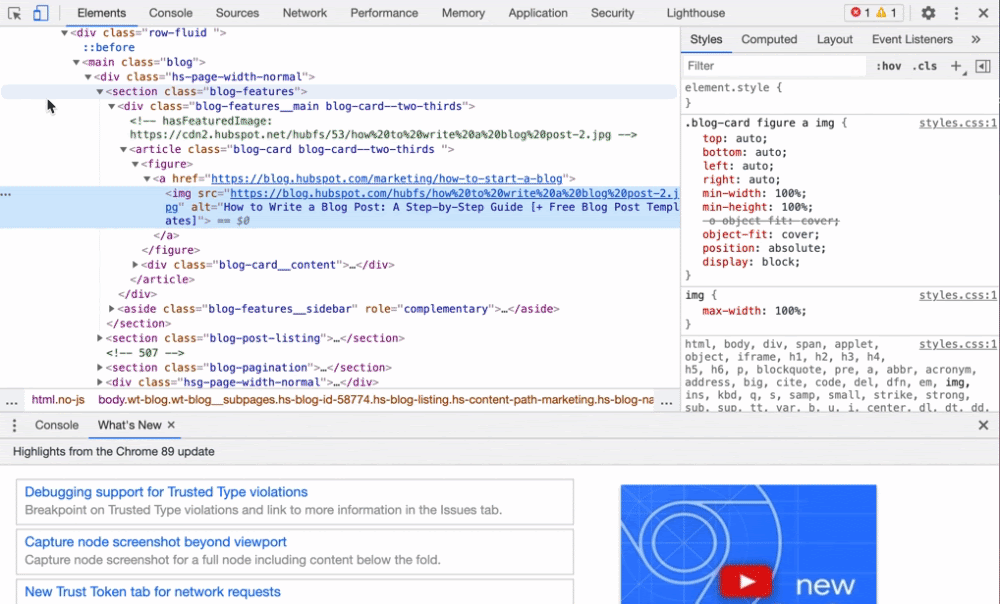Switch to the Network panel
Image resolution: width=1000 pixels, height=604 pixels.
tap(304, 13)
